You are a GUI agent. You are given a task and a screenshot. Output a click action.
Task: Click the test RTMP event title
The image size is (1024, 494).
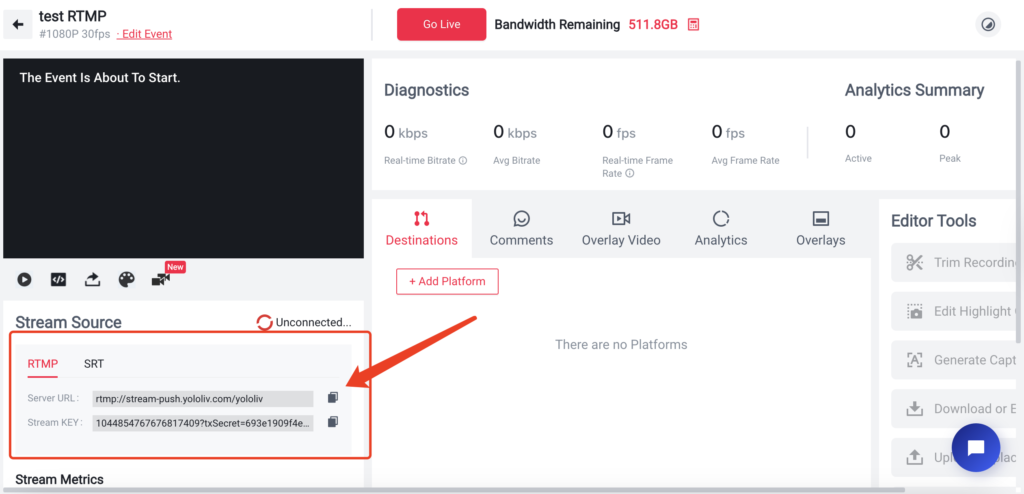(72, 16)
